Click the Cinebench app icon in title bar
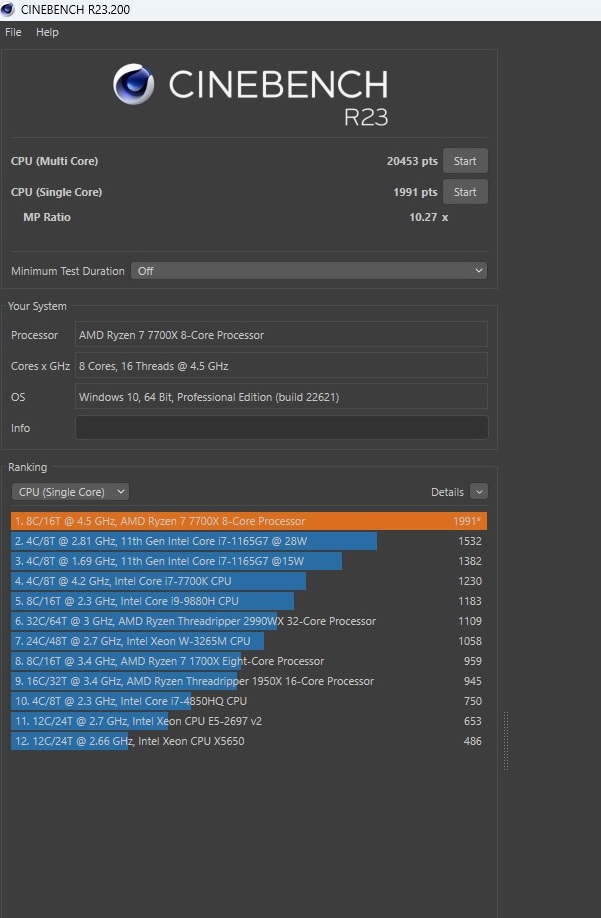 [8, 9]
